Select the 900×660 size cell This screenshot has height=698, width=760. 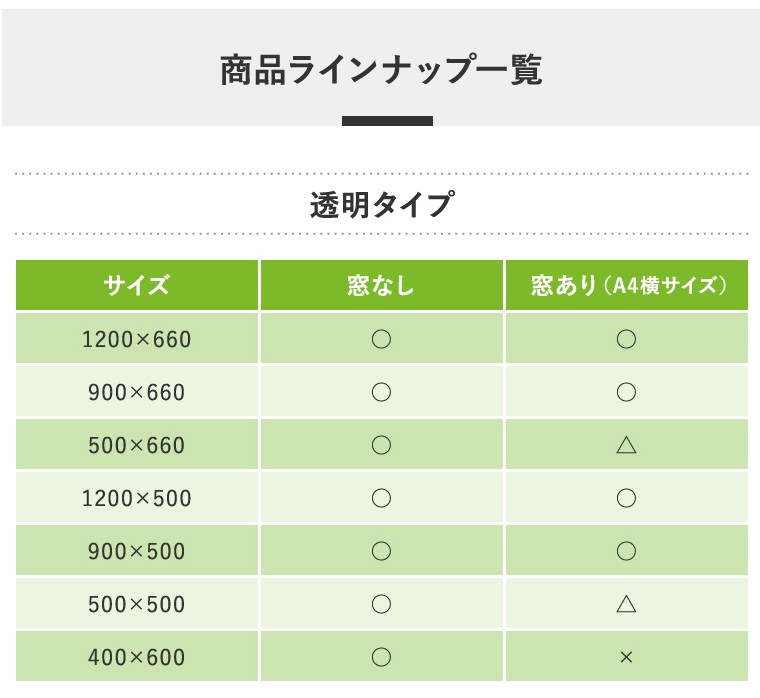point(137,392)
